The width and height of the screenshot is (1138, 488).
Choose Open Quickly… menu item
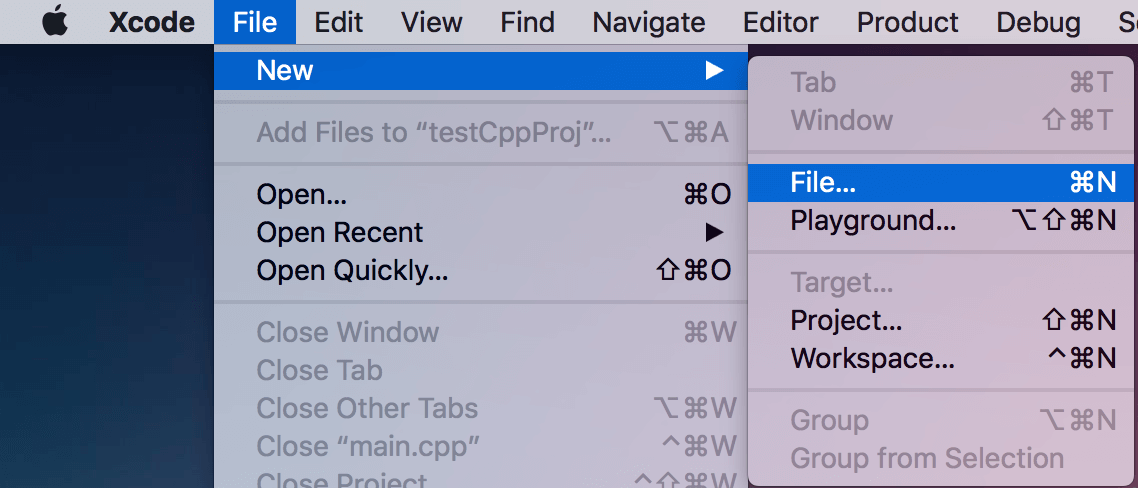(352, 270)
